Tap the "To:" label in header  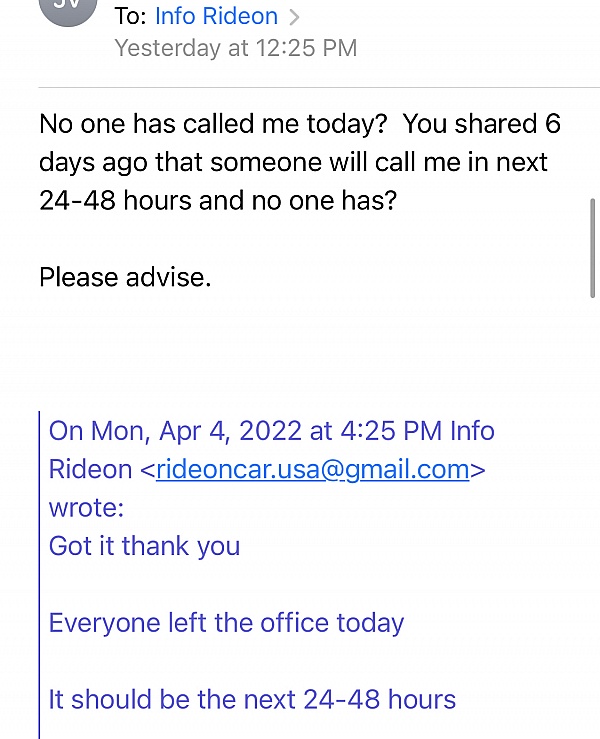[x=130, y=16]
